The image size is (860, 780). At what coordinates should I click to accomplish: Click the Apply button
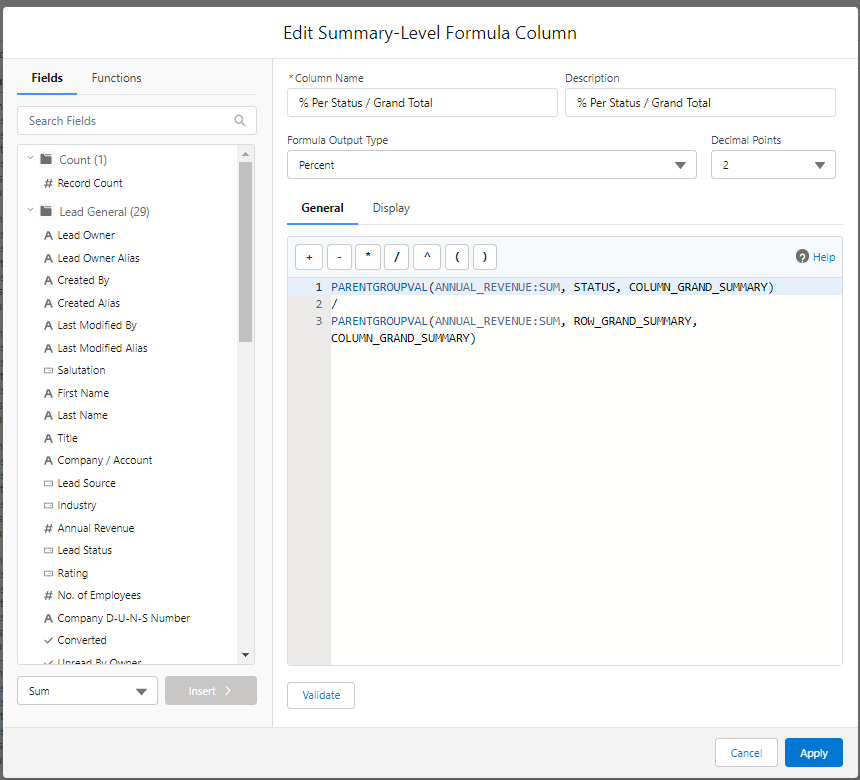click(813, 753)
